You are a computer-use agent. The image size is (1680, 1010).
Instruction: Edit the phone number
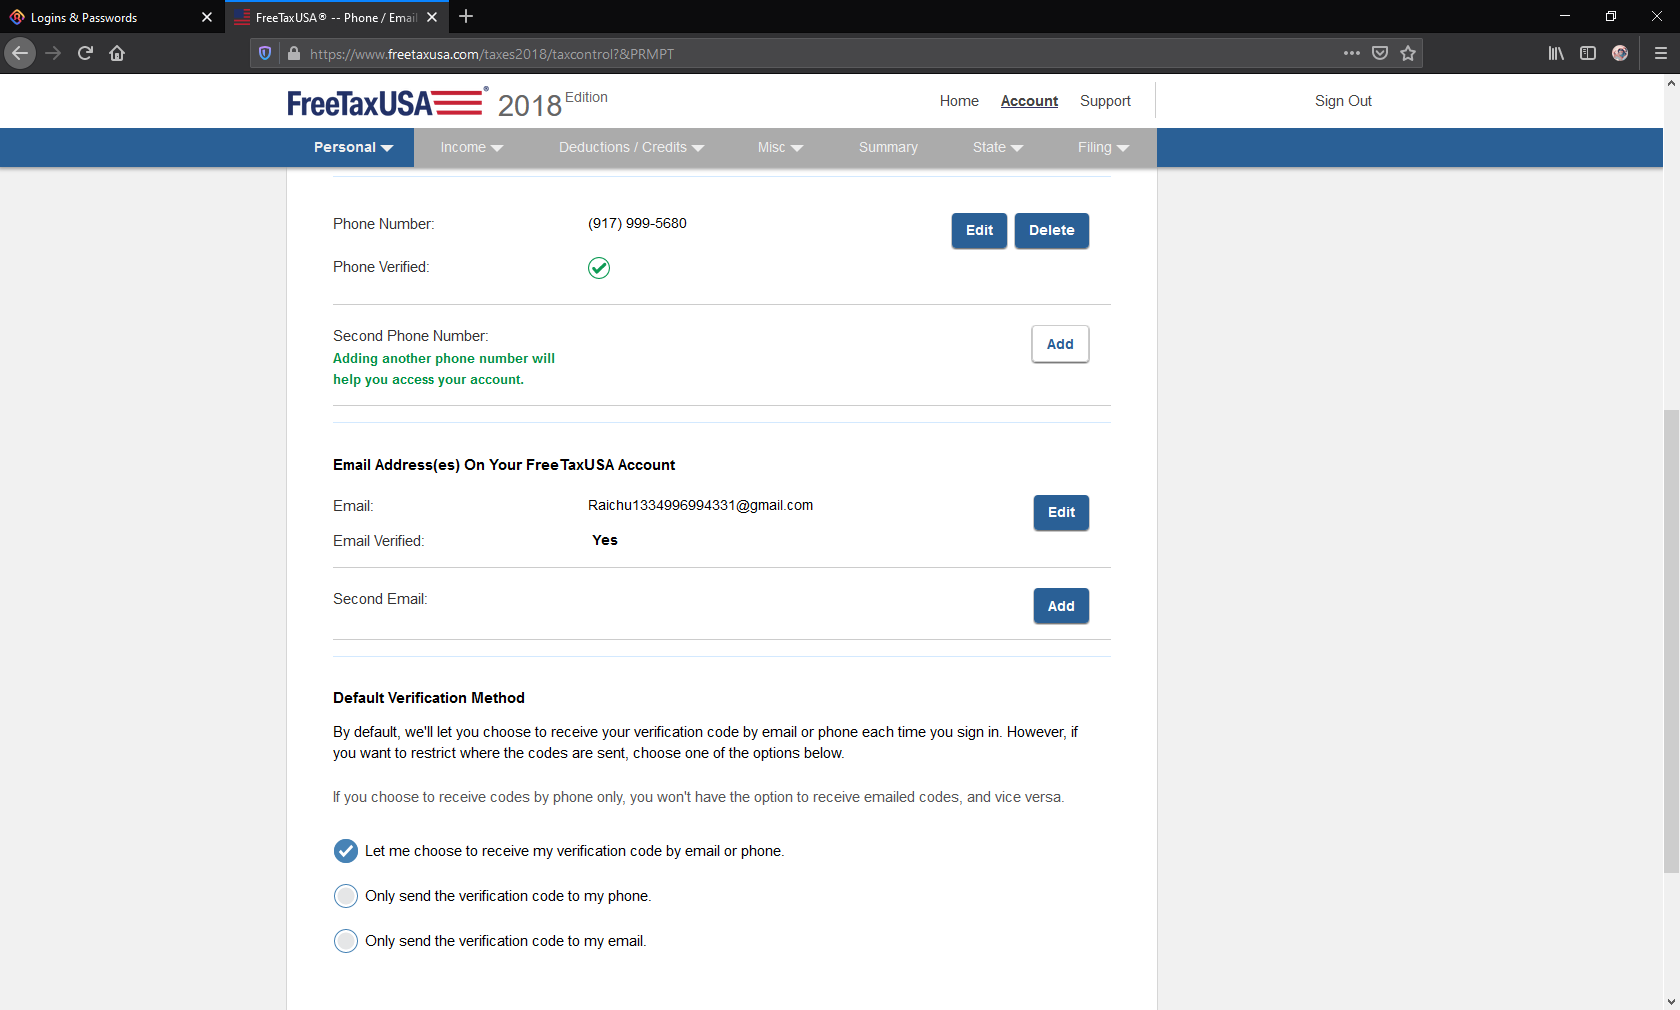tap(979, 230)
